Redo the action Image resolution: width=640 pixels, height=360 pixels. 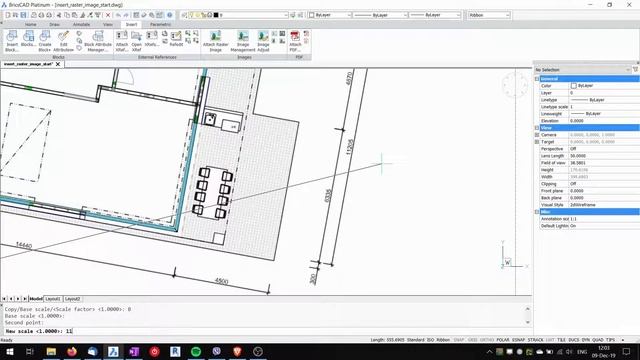pyautogui.click(x=126, y=15)
